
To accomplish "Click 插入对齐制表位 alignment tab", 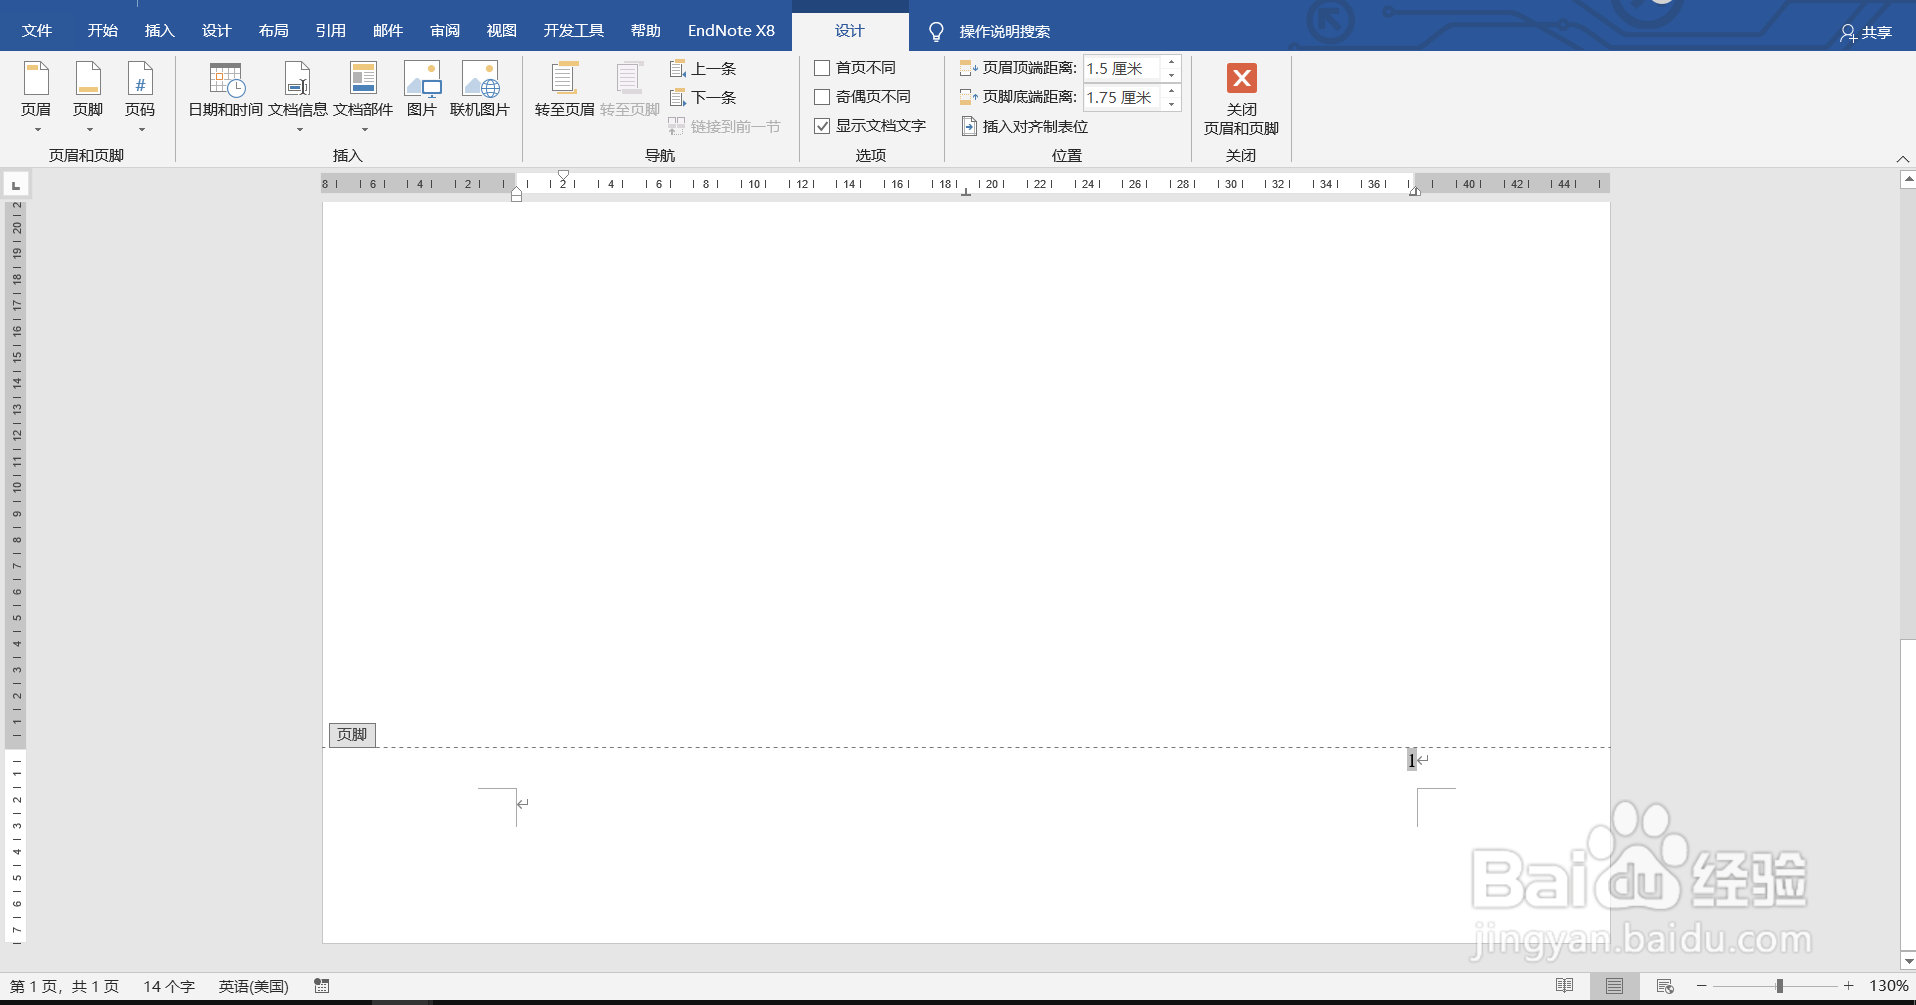I will [x=1025, y=127].
